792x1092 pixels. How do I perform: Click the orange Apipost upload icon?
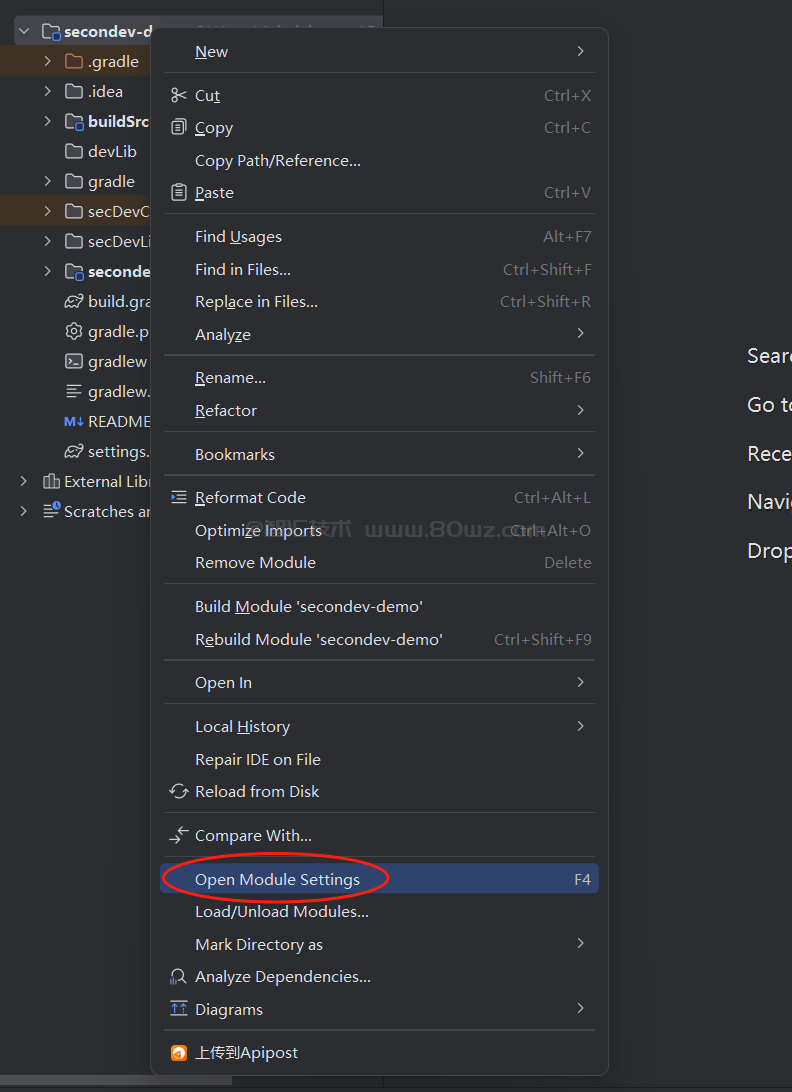pos(179,1052)
